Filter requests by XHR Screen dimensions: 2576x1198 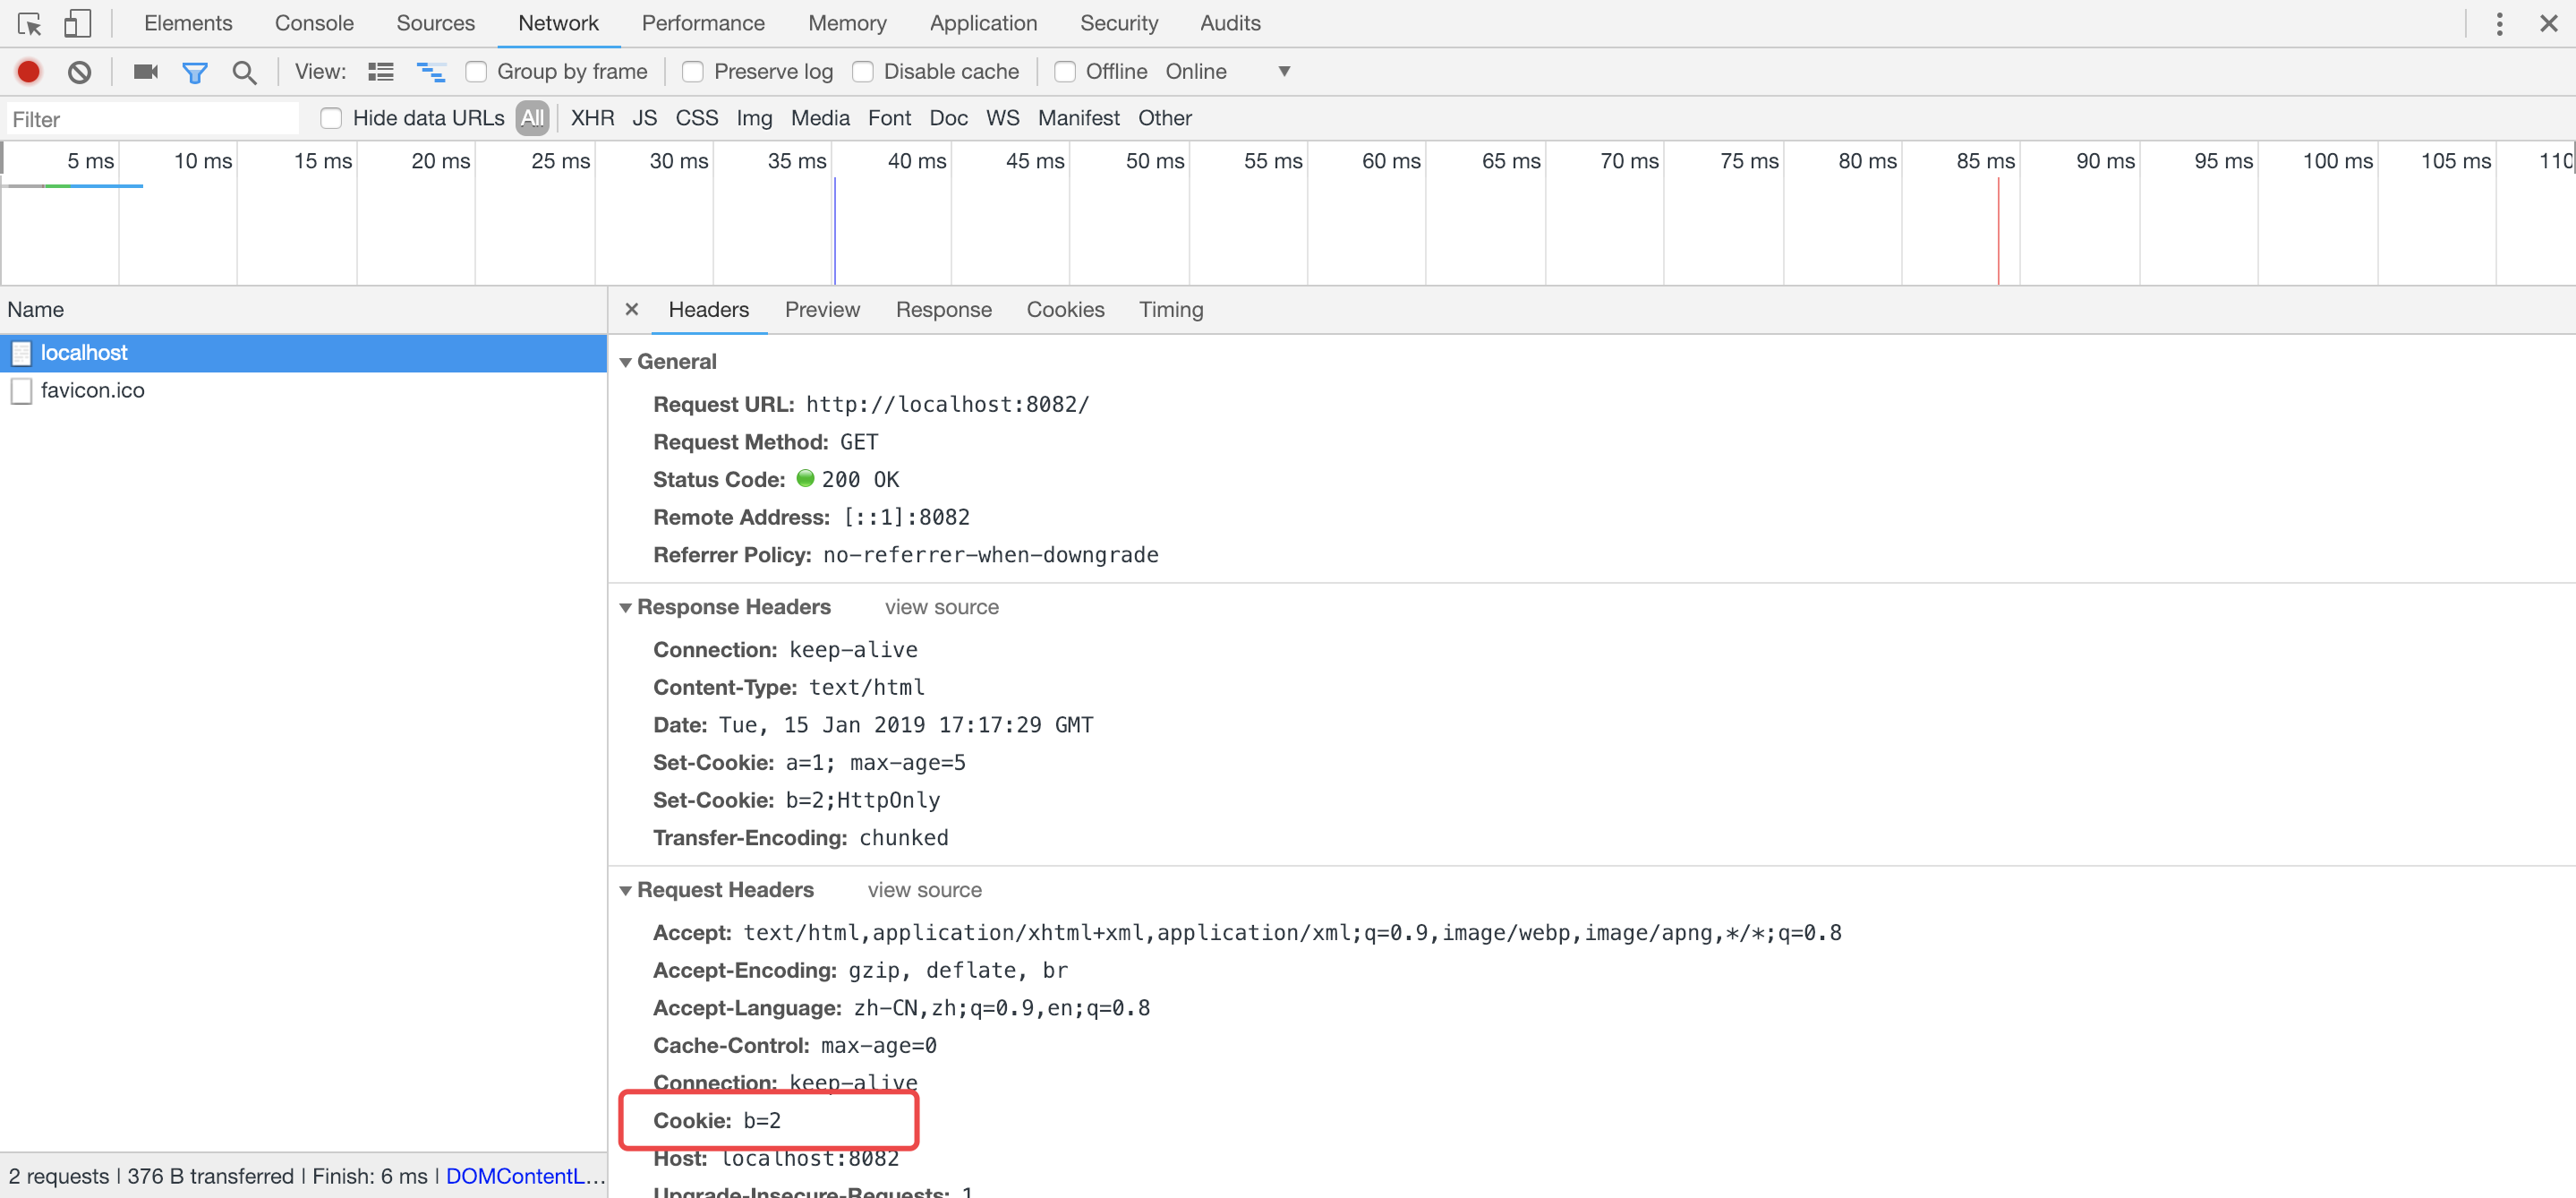(x=593, y=118)
